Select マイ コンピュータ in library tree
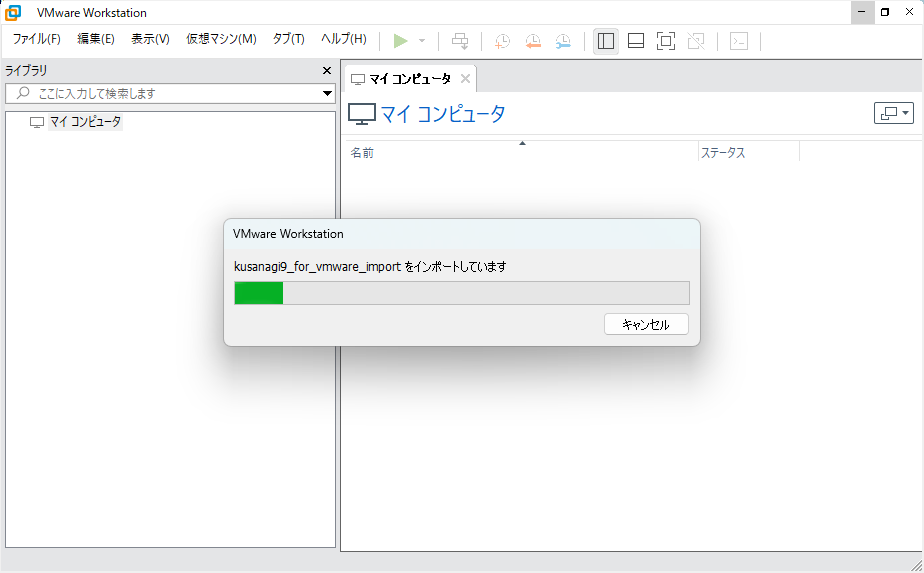Screen dimensions: 924x573 pos(85,121)
